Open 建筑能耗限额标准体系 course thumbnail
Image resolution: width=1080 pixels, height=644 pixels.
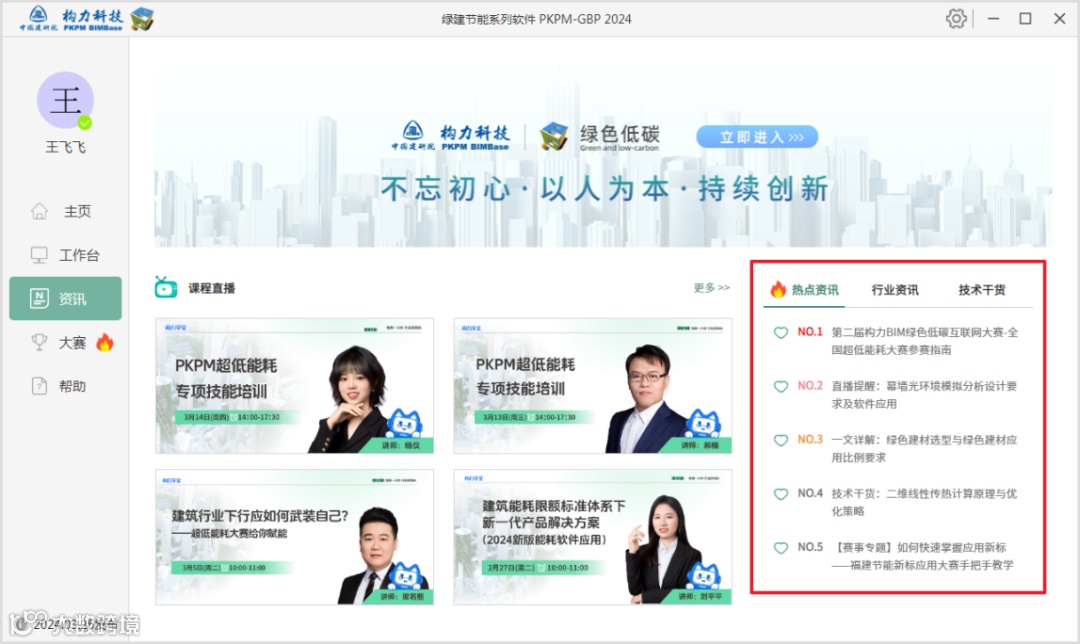pyautogui.click(x=592, y=537)
